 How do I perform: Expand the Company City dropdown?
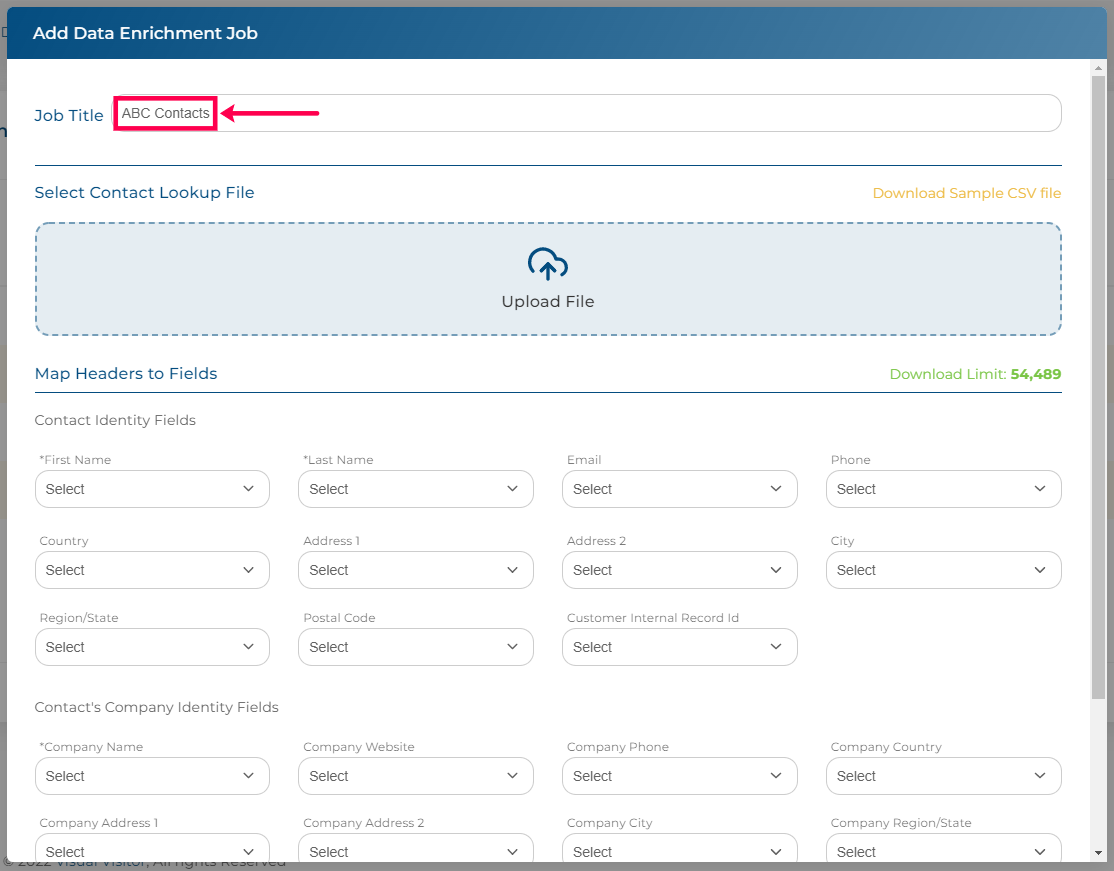tap(679, 848)
